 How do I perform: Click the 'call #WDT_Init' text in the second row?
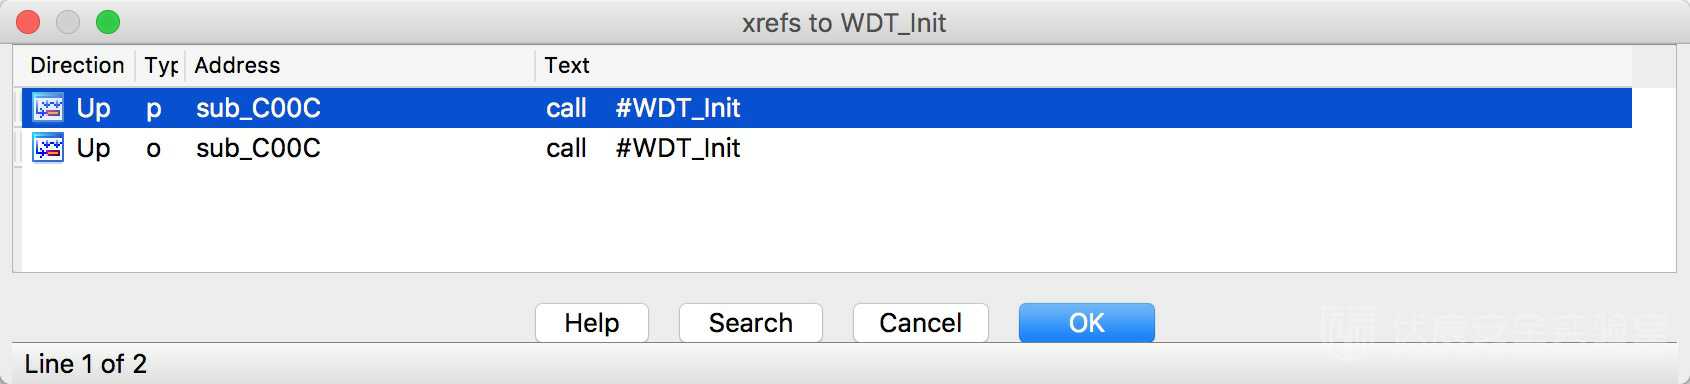coord(643,148)
